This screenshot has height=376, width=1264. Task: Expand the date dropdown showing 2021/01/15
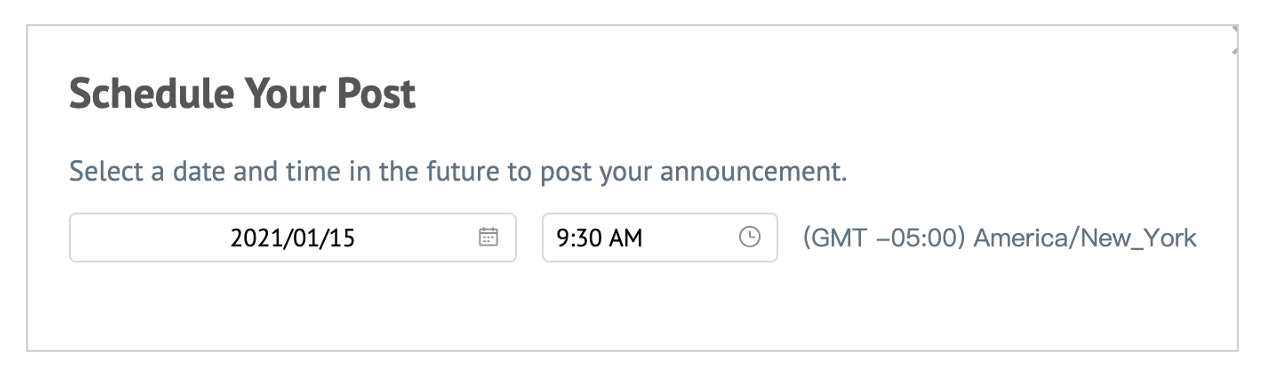coord(293,237)
